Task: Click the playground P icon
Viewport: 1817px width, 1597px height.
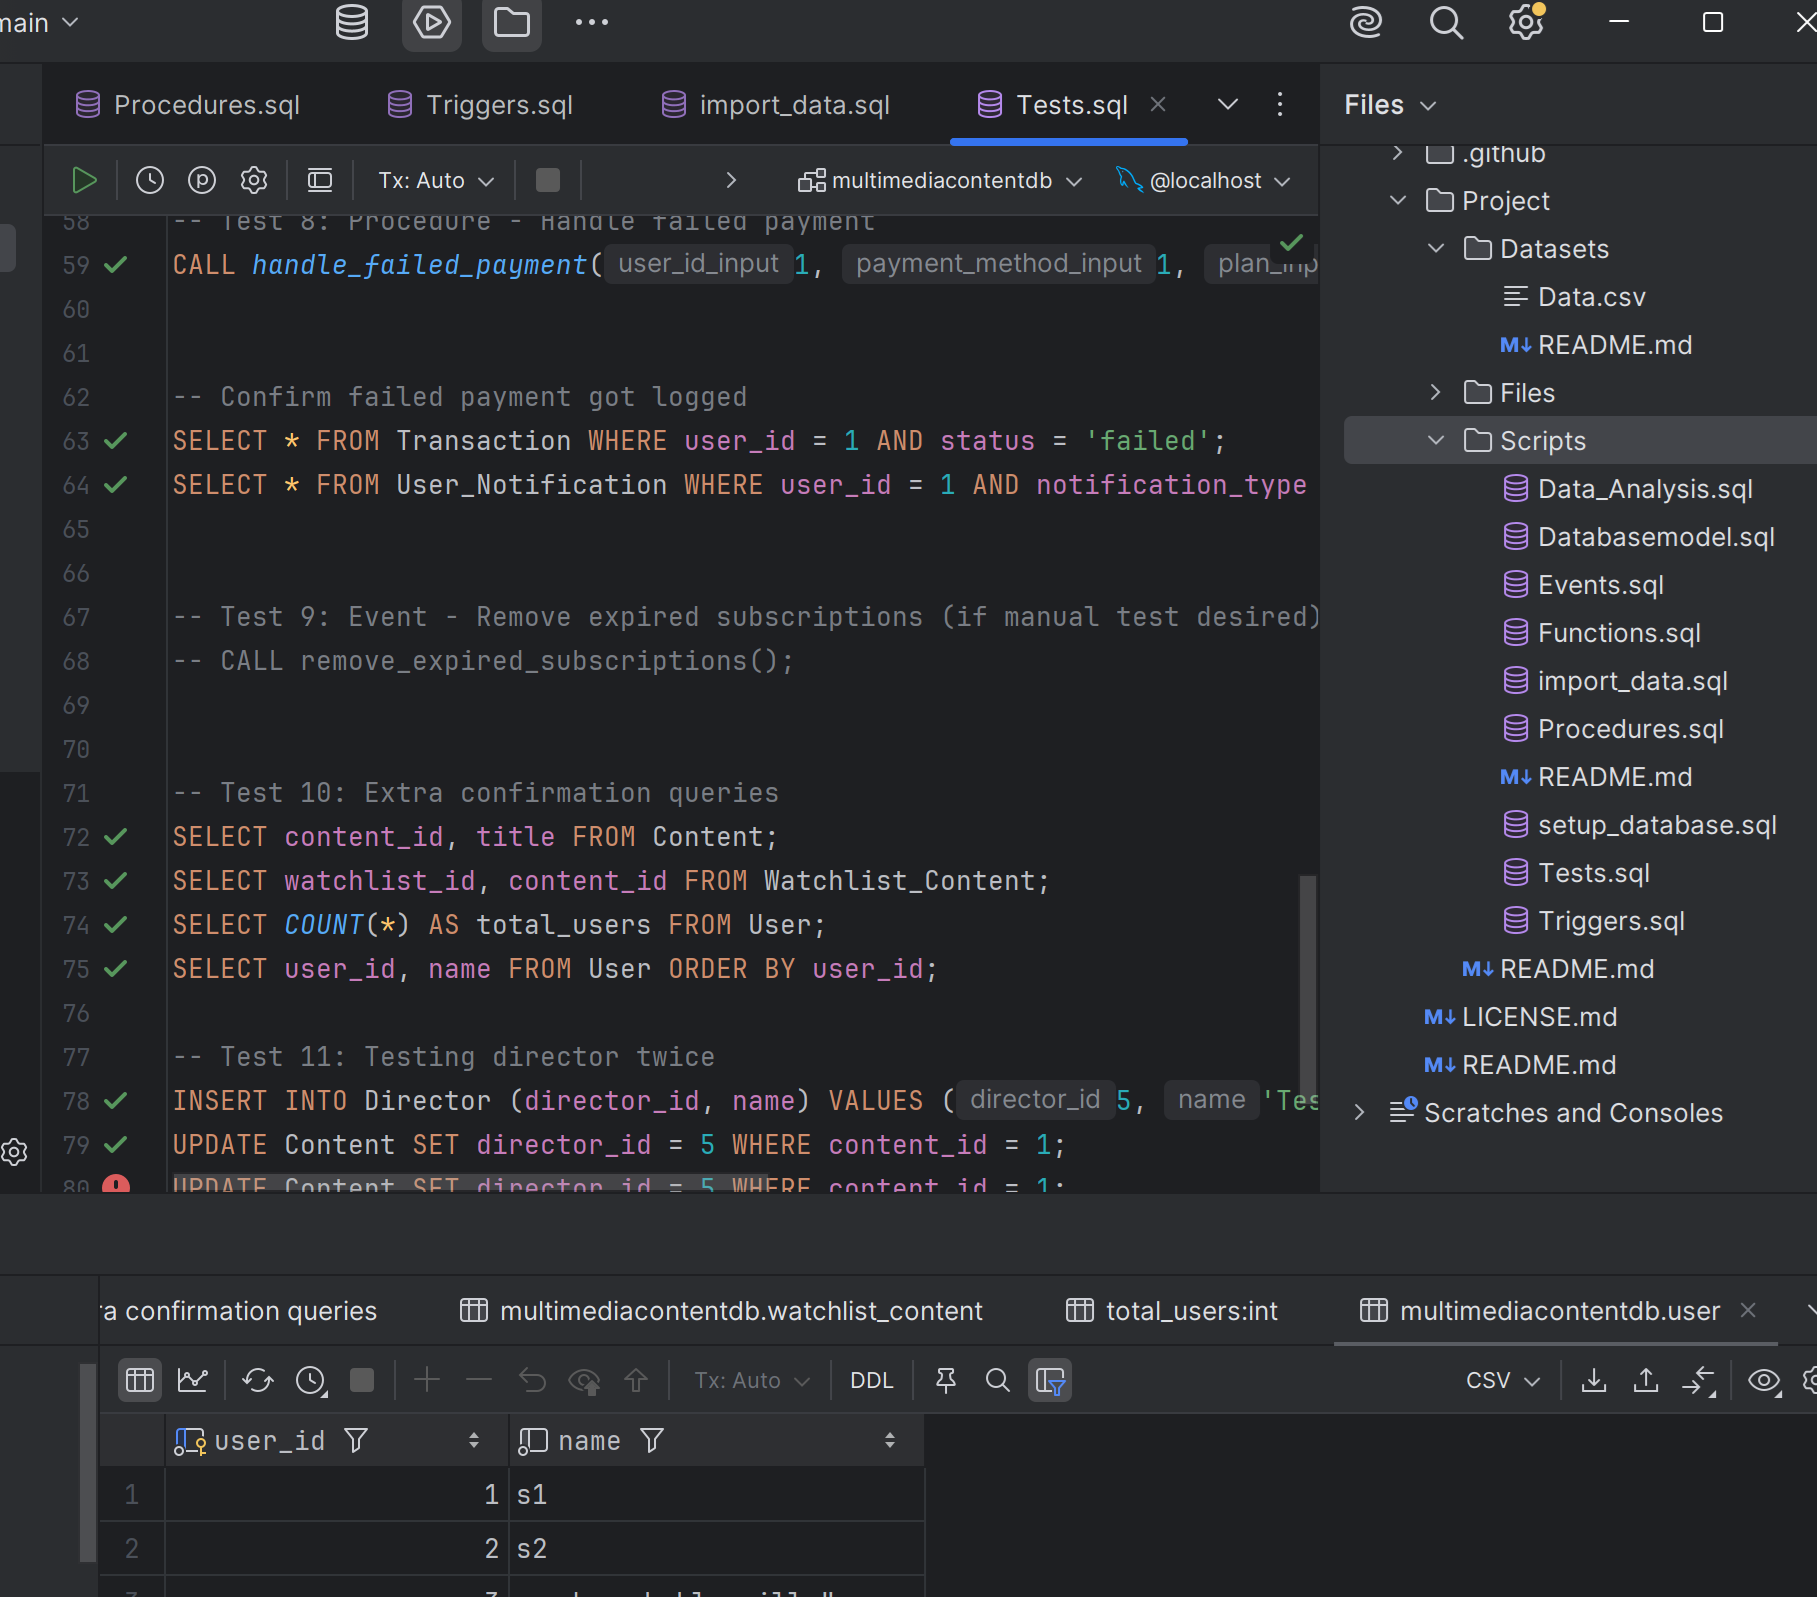Action: [202, 180]
